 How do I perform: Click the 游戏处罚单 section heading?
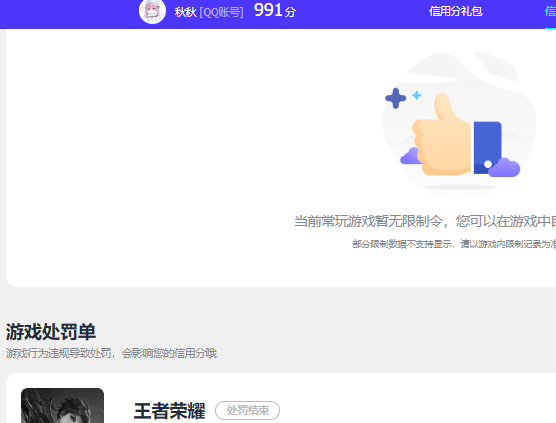pyautogui.click(x=51, y=332)
